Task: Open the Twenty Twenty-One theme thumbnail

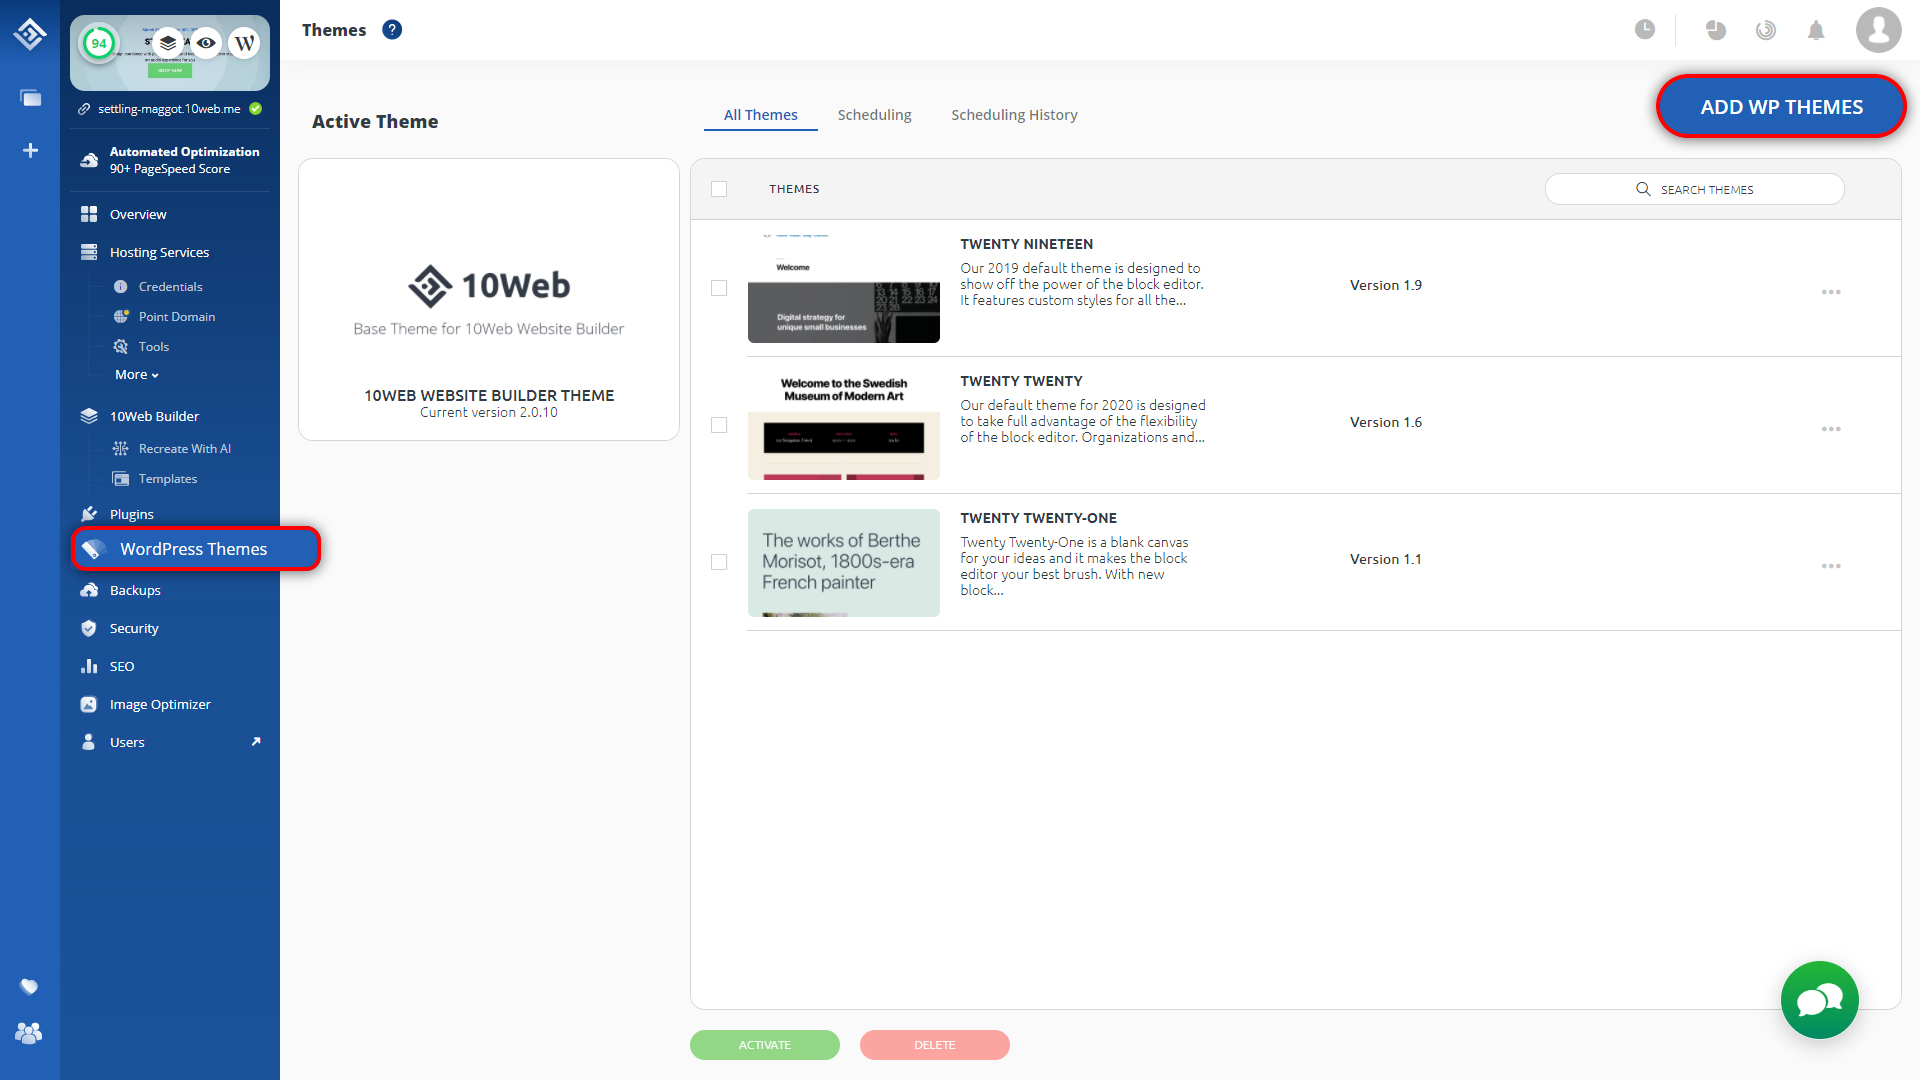Action: (x=844, y=562)
